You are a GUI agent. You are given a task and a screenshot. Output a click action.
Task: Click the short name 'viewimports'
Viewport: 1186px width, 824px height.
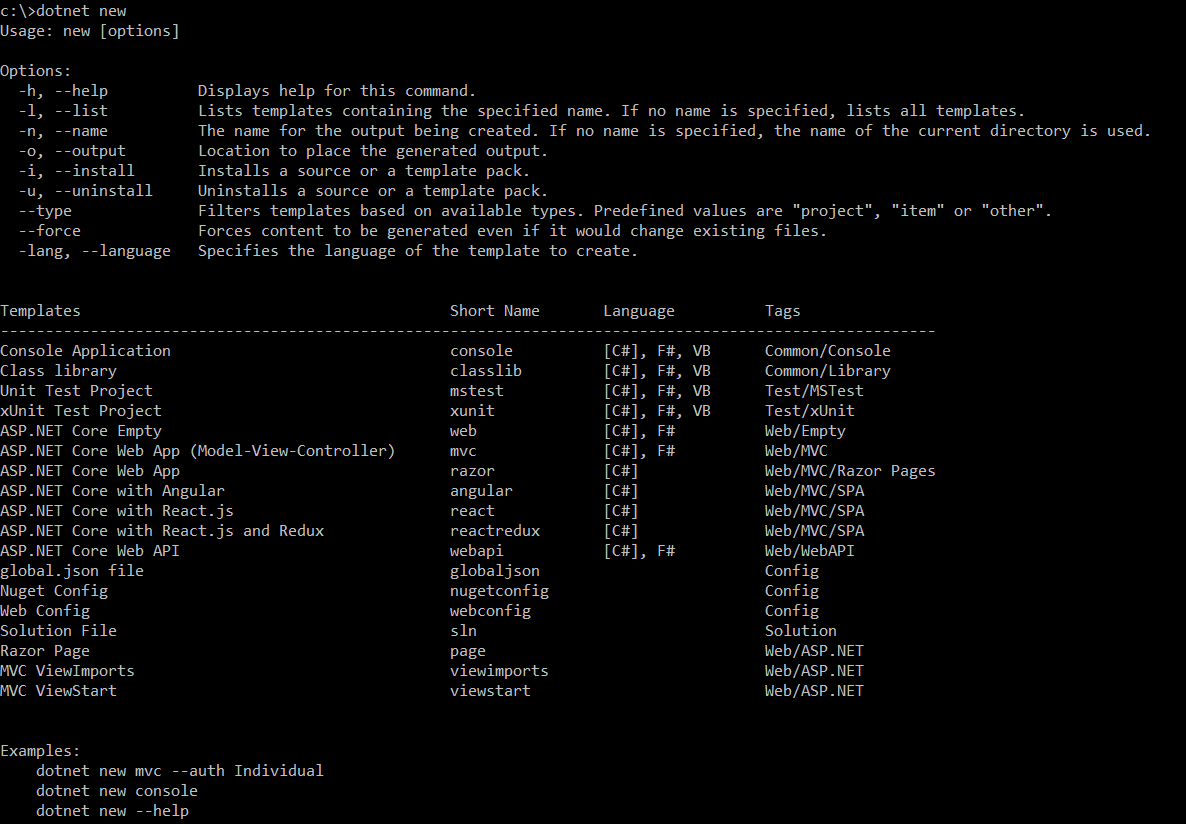(499, 671)
